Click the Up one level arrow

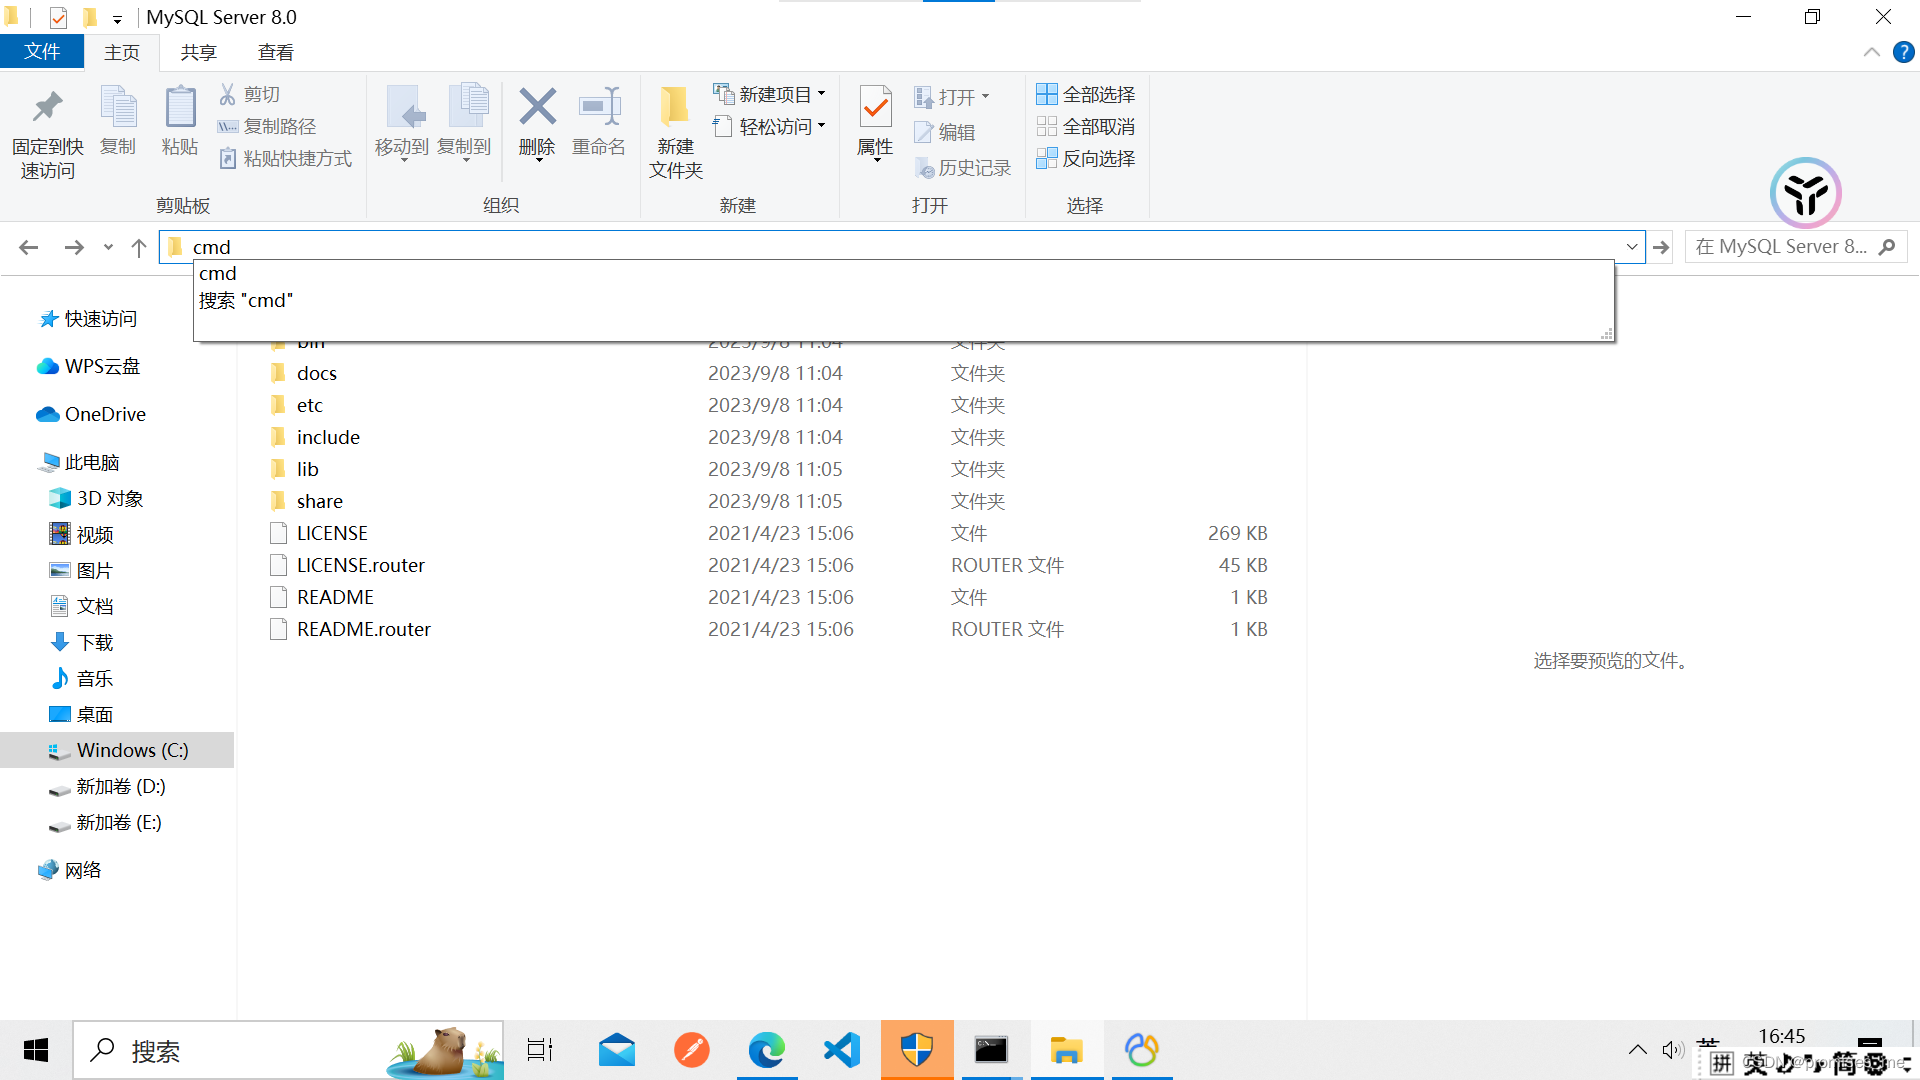tap(139, 247)
